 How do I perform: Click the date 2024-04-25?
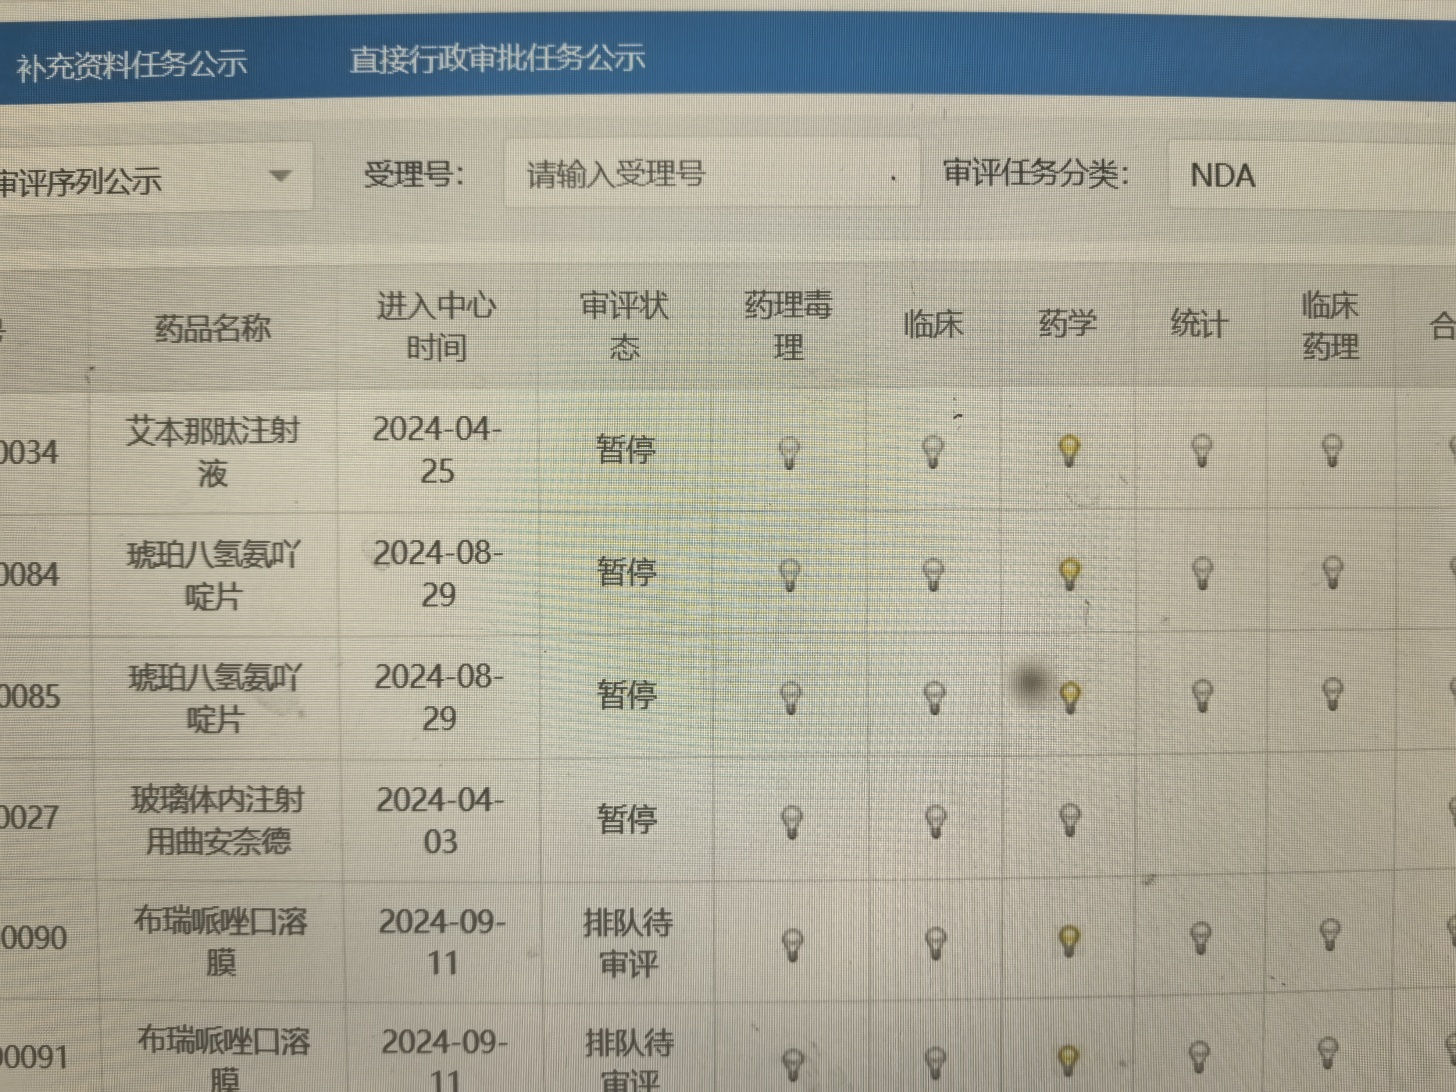coord(437,450)
